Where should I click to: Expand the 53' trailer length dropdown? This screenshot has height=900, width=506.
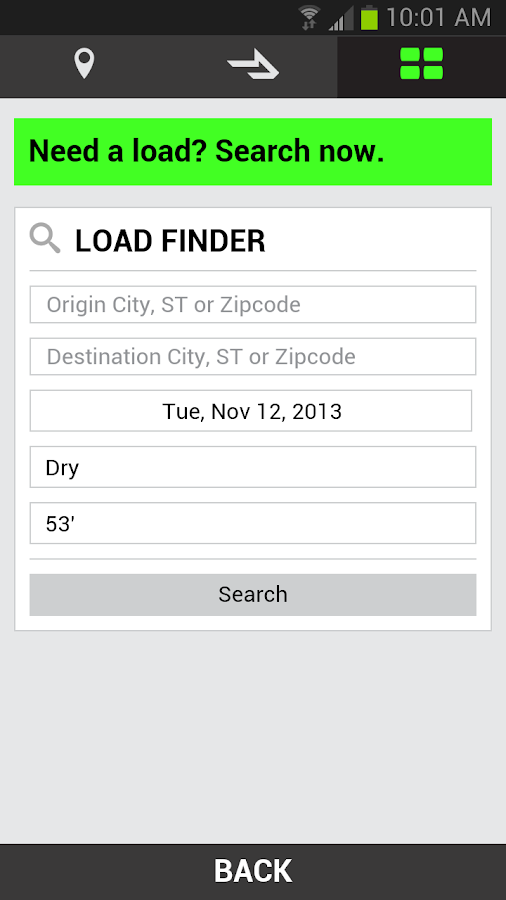pyautogui.click(x=253, y=523)
